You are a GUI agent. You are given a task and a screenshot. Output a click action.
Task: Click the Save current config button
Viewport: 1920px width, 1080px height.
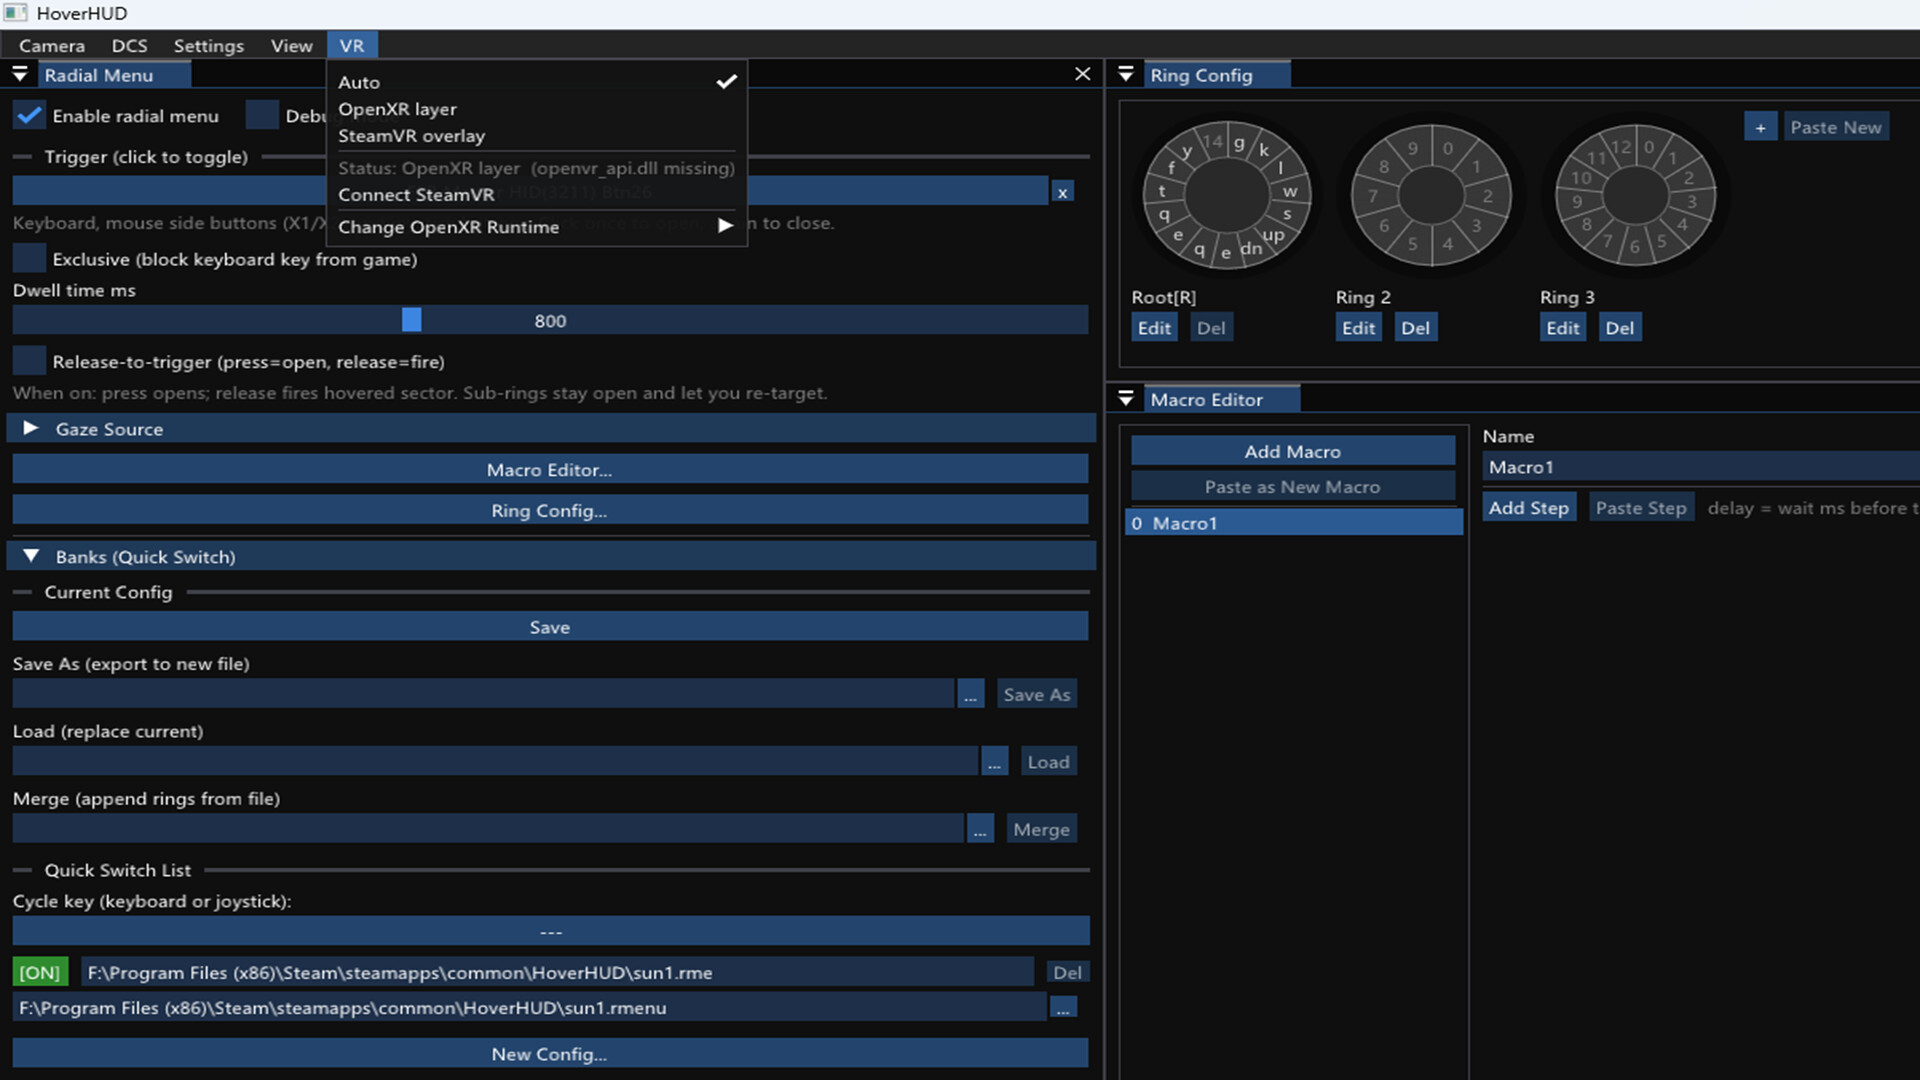(x=550, y=627)
